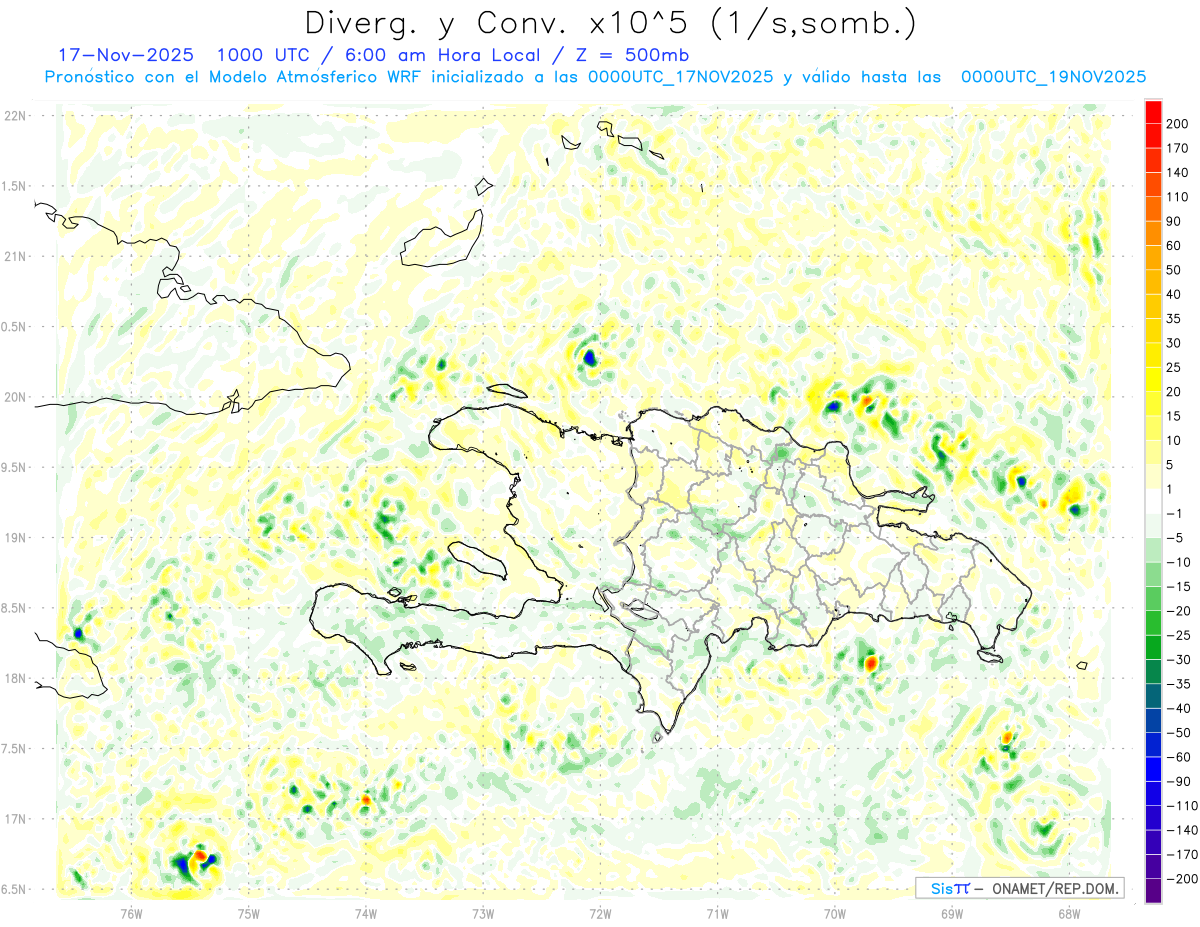Select the "72W" longitude label
The height and width of the screenshot is (927, 1200).
[x=600, y=912]
